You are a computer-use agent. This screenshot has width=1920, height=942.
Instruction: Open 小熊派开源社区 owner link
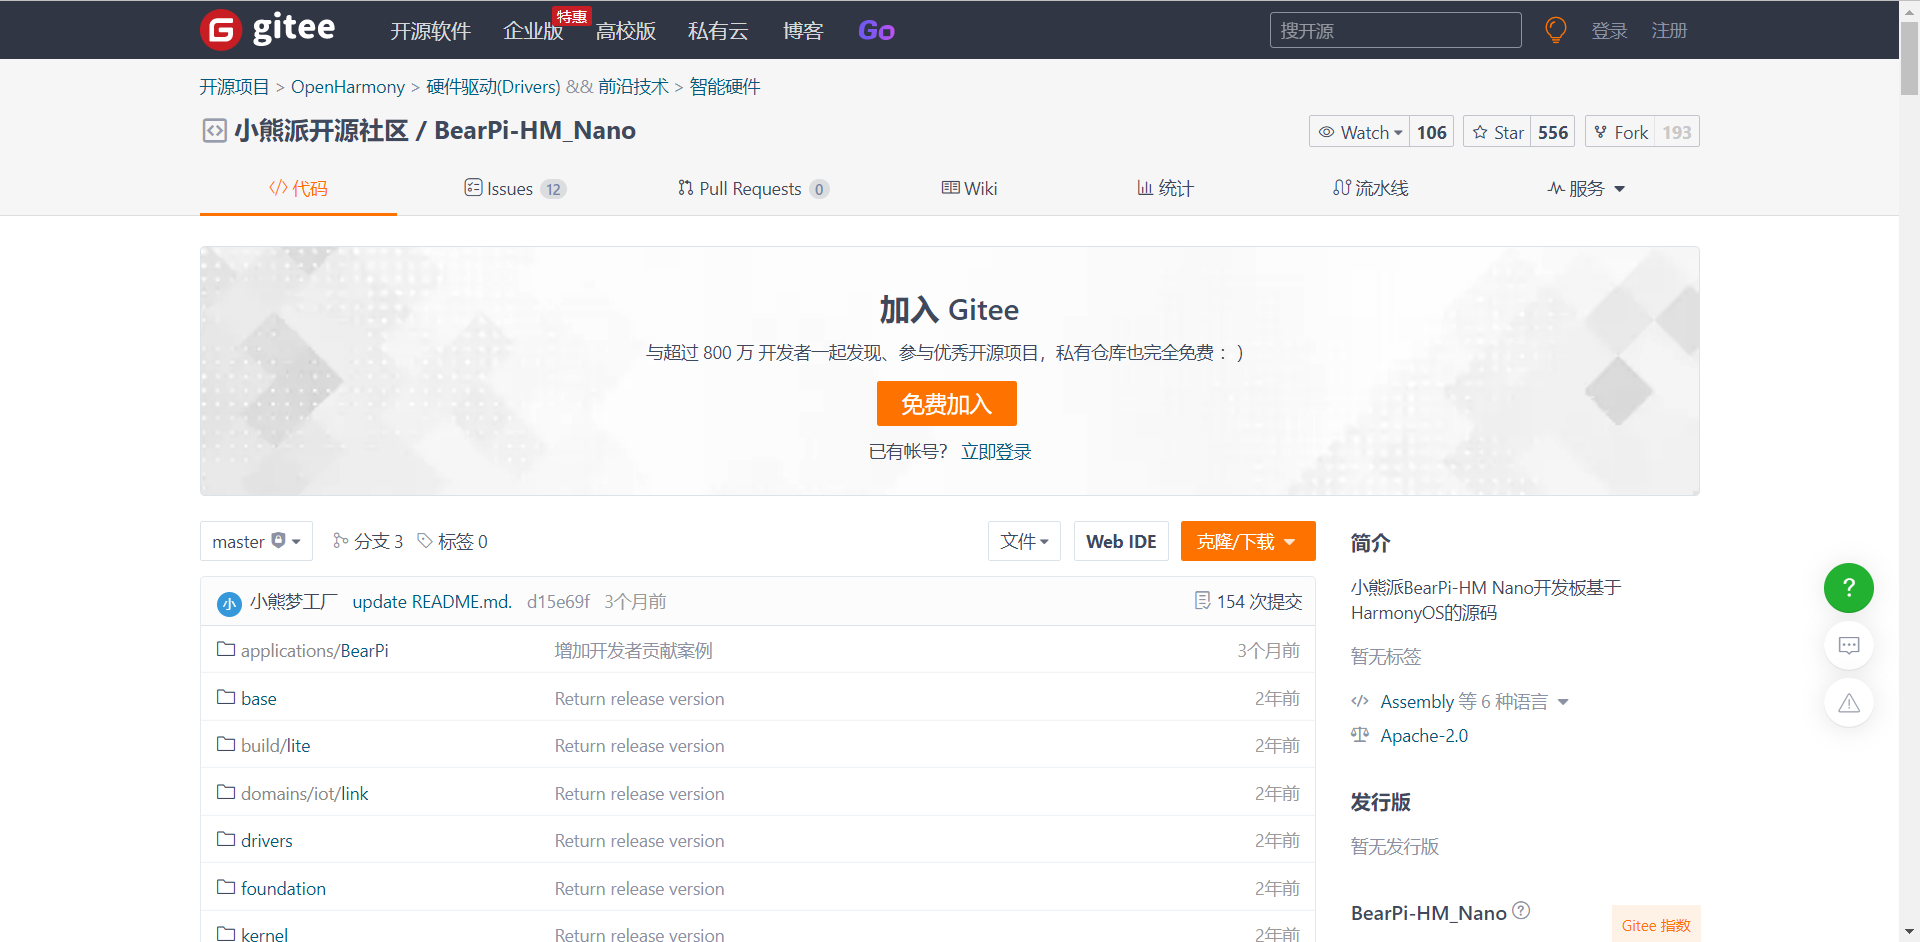click(x=321, y=131)
